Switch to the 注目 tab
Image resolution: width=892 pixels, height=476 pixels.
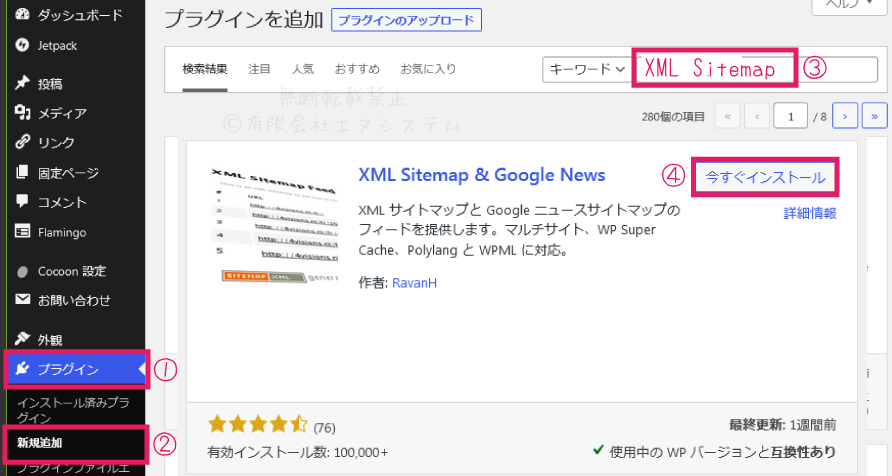[x=259, y=69]
